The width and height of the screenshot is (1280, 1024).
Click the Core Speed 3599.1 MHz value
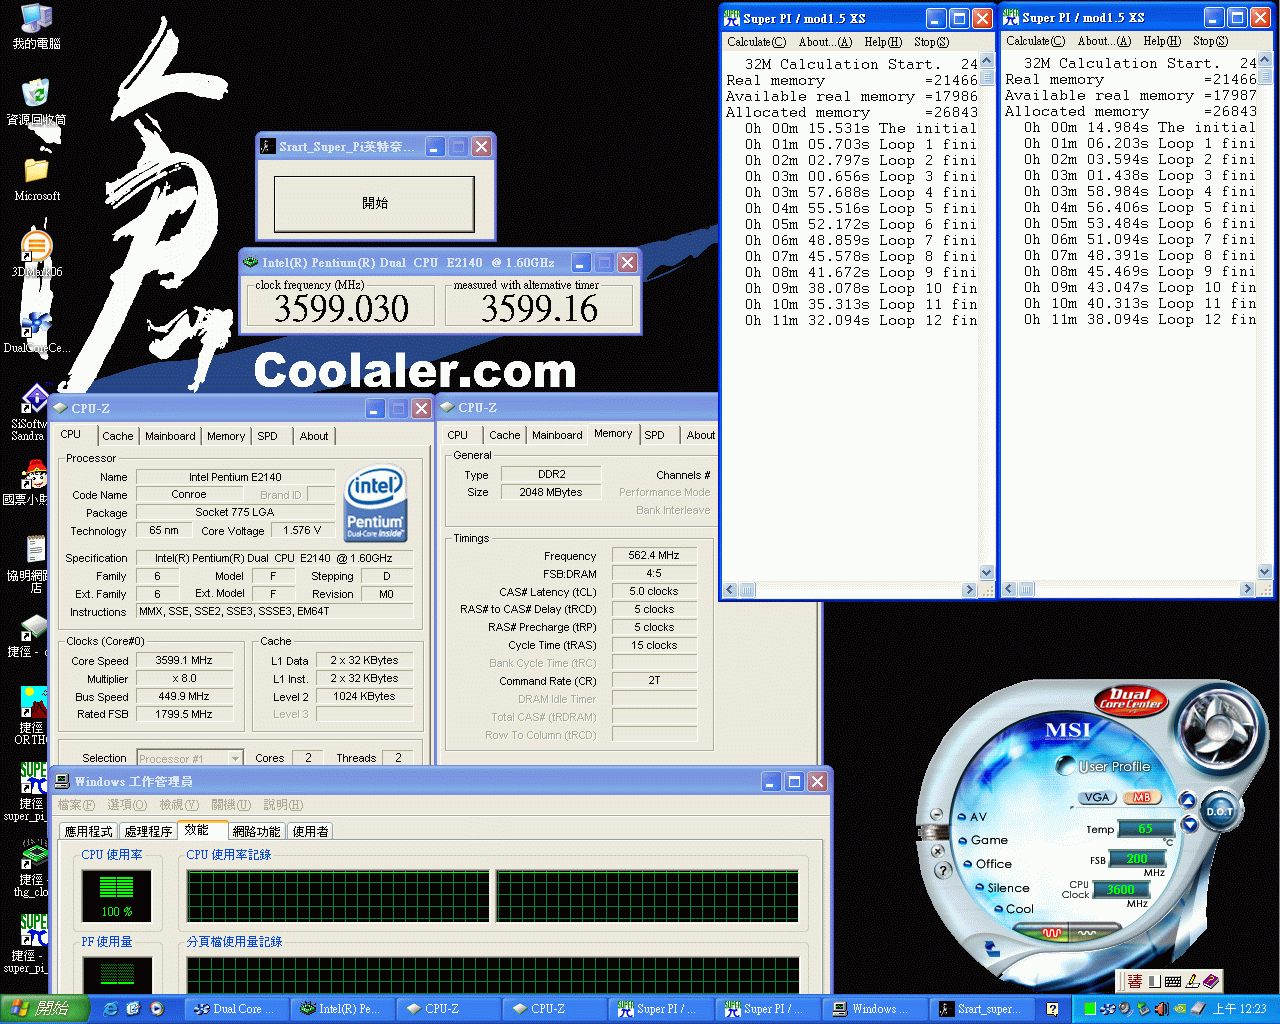pyautogui.click(x=184, y=661)
